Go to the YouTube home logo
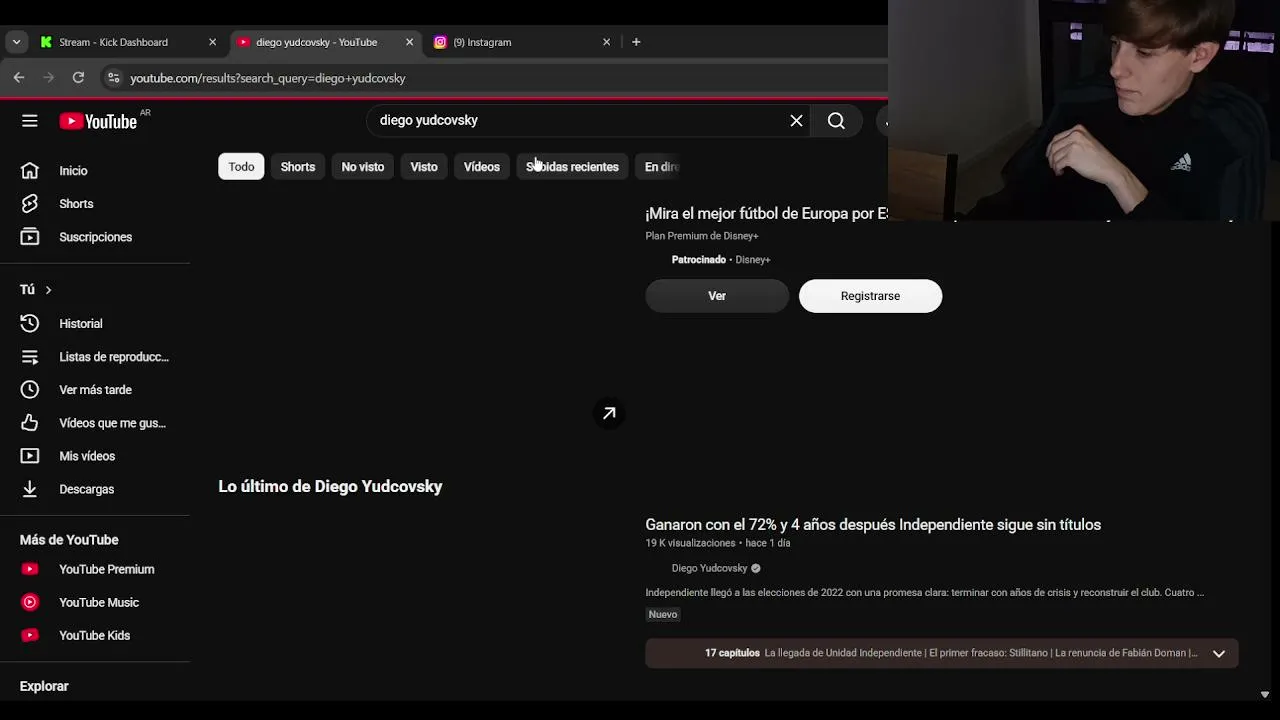Screen dimensions: 1280x720 point(98,121)
